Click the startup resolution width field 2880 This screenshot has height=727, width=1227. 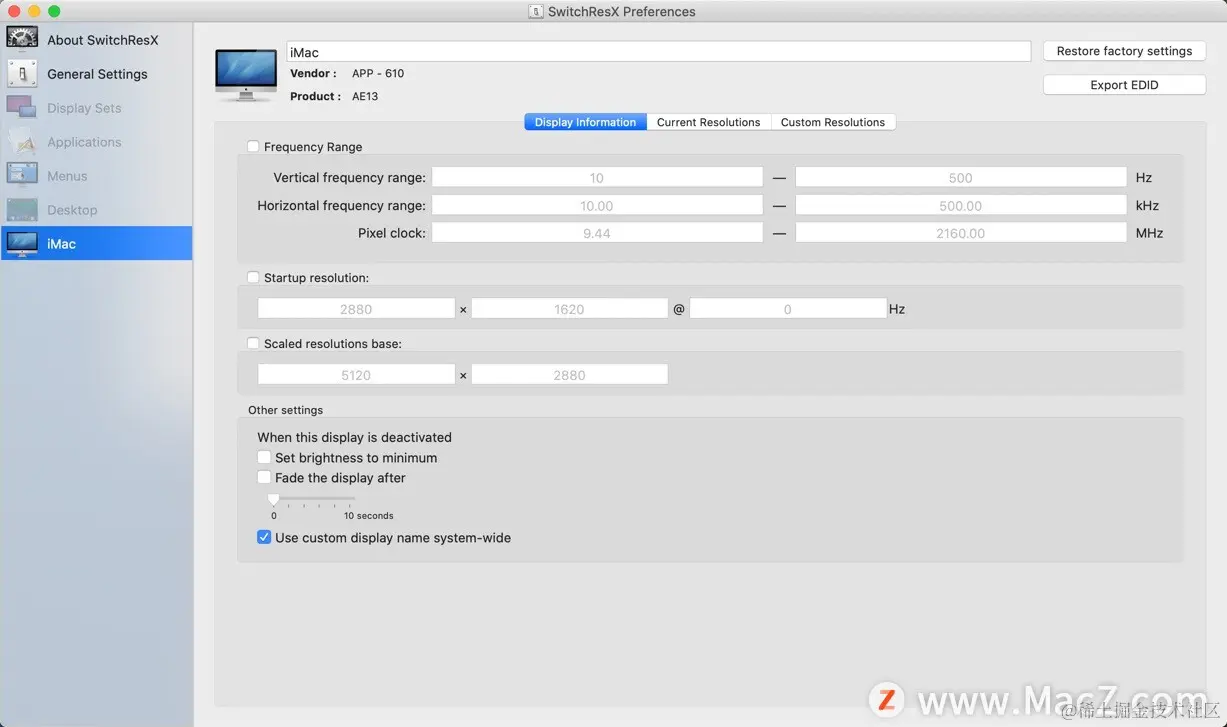tap(356, 309)
